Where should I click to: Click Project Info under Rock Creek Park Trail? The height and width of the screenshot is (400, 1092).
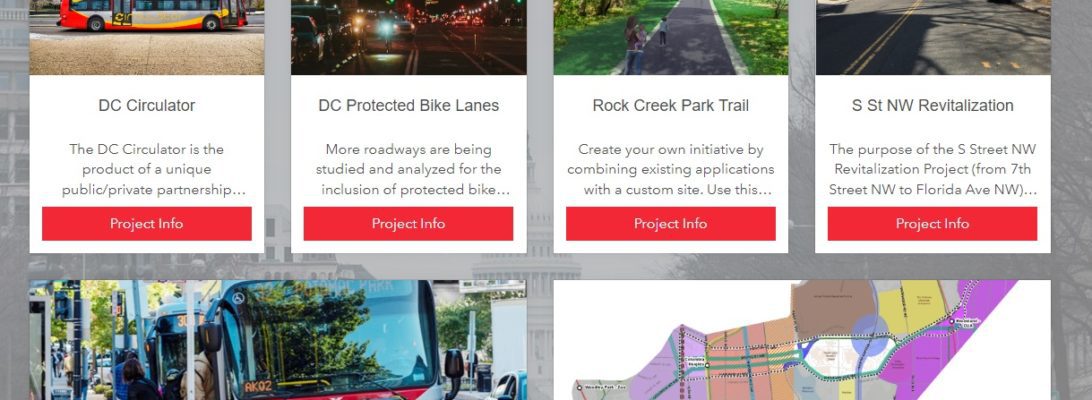[x=670, y=224]
